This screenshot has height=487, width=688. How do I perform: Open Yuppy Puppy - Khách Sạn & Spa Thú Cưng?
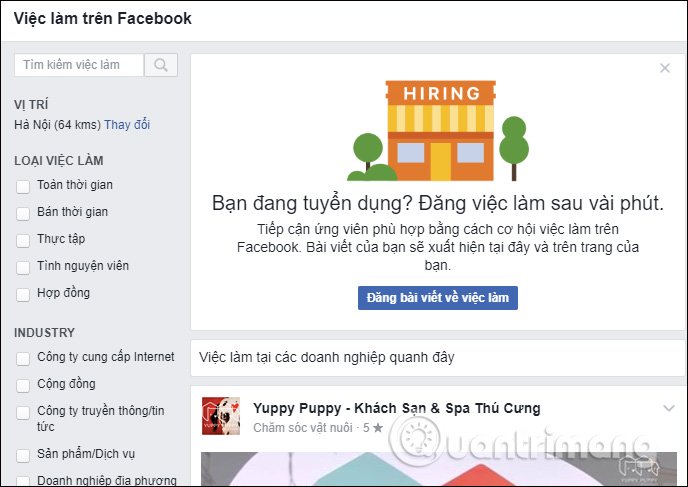pyautogui.click(x=397, y=408)
